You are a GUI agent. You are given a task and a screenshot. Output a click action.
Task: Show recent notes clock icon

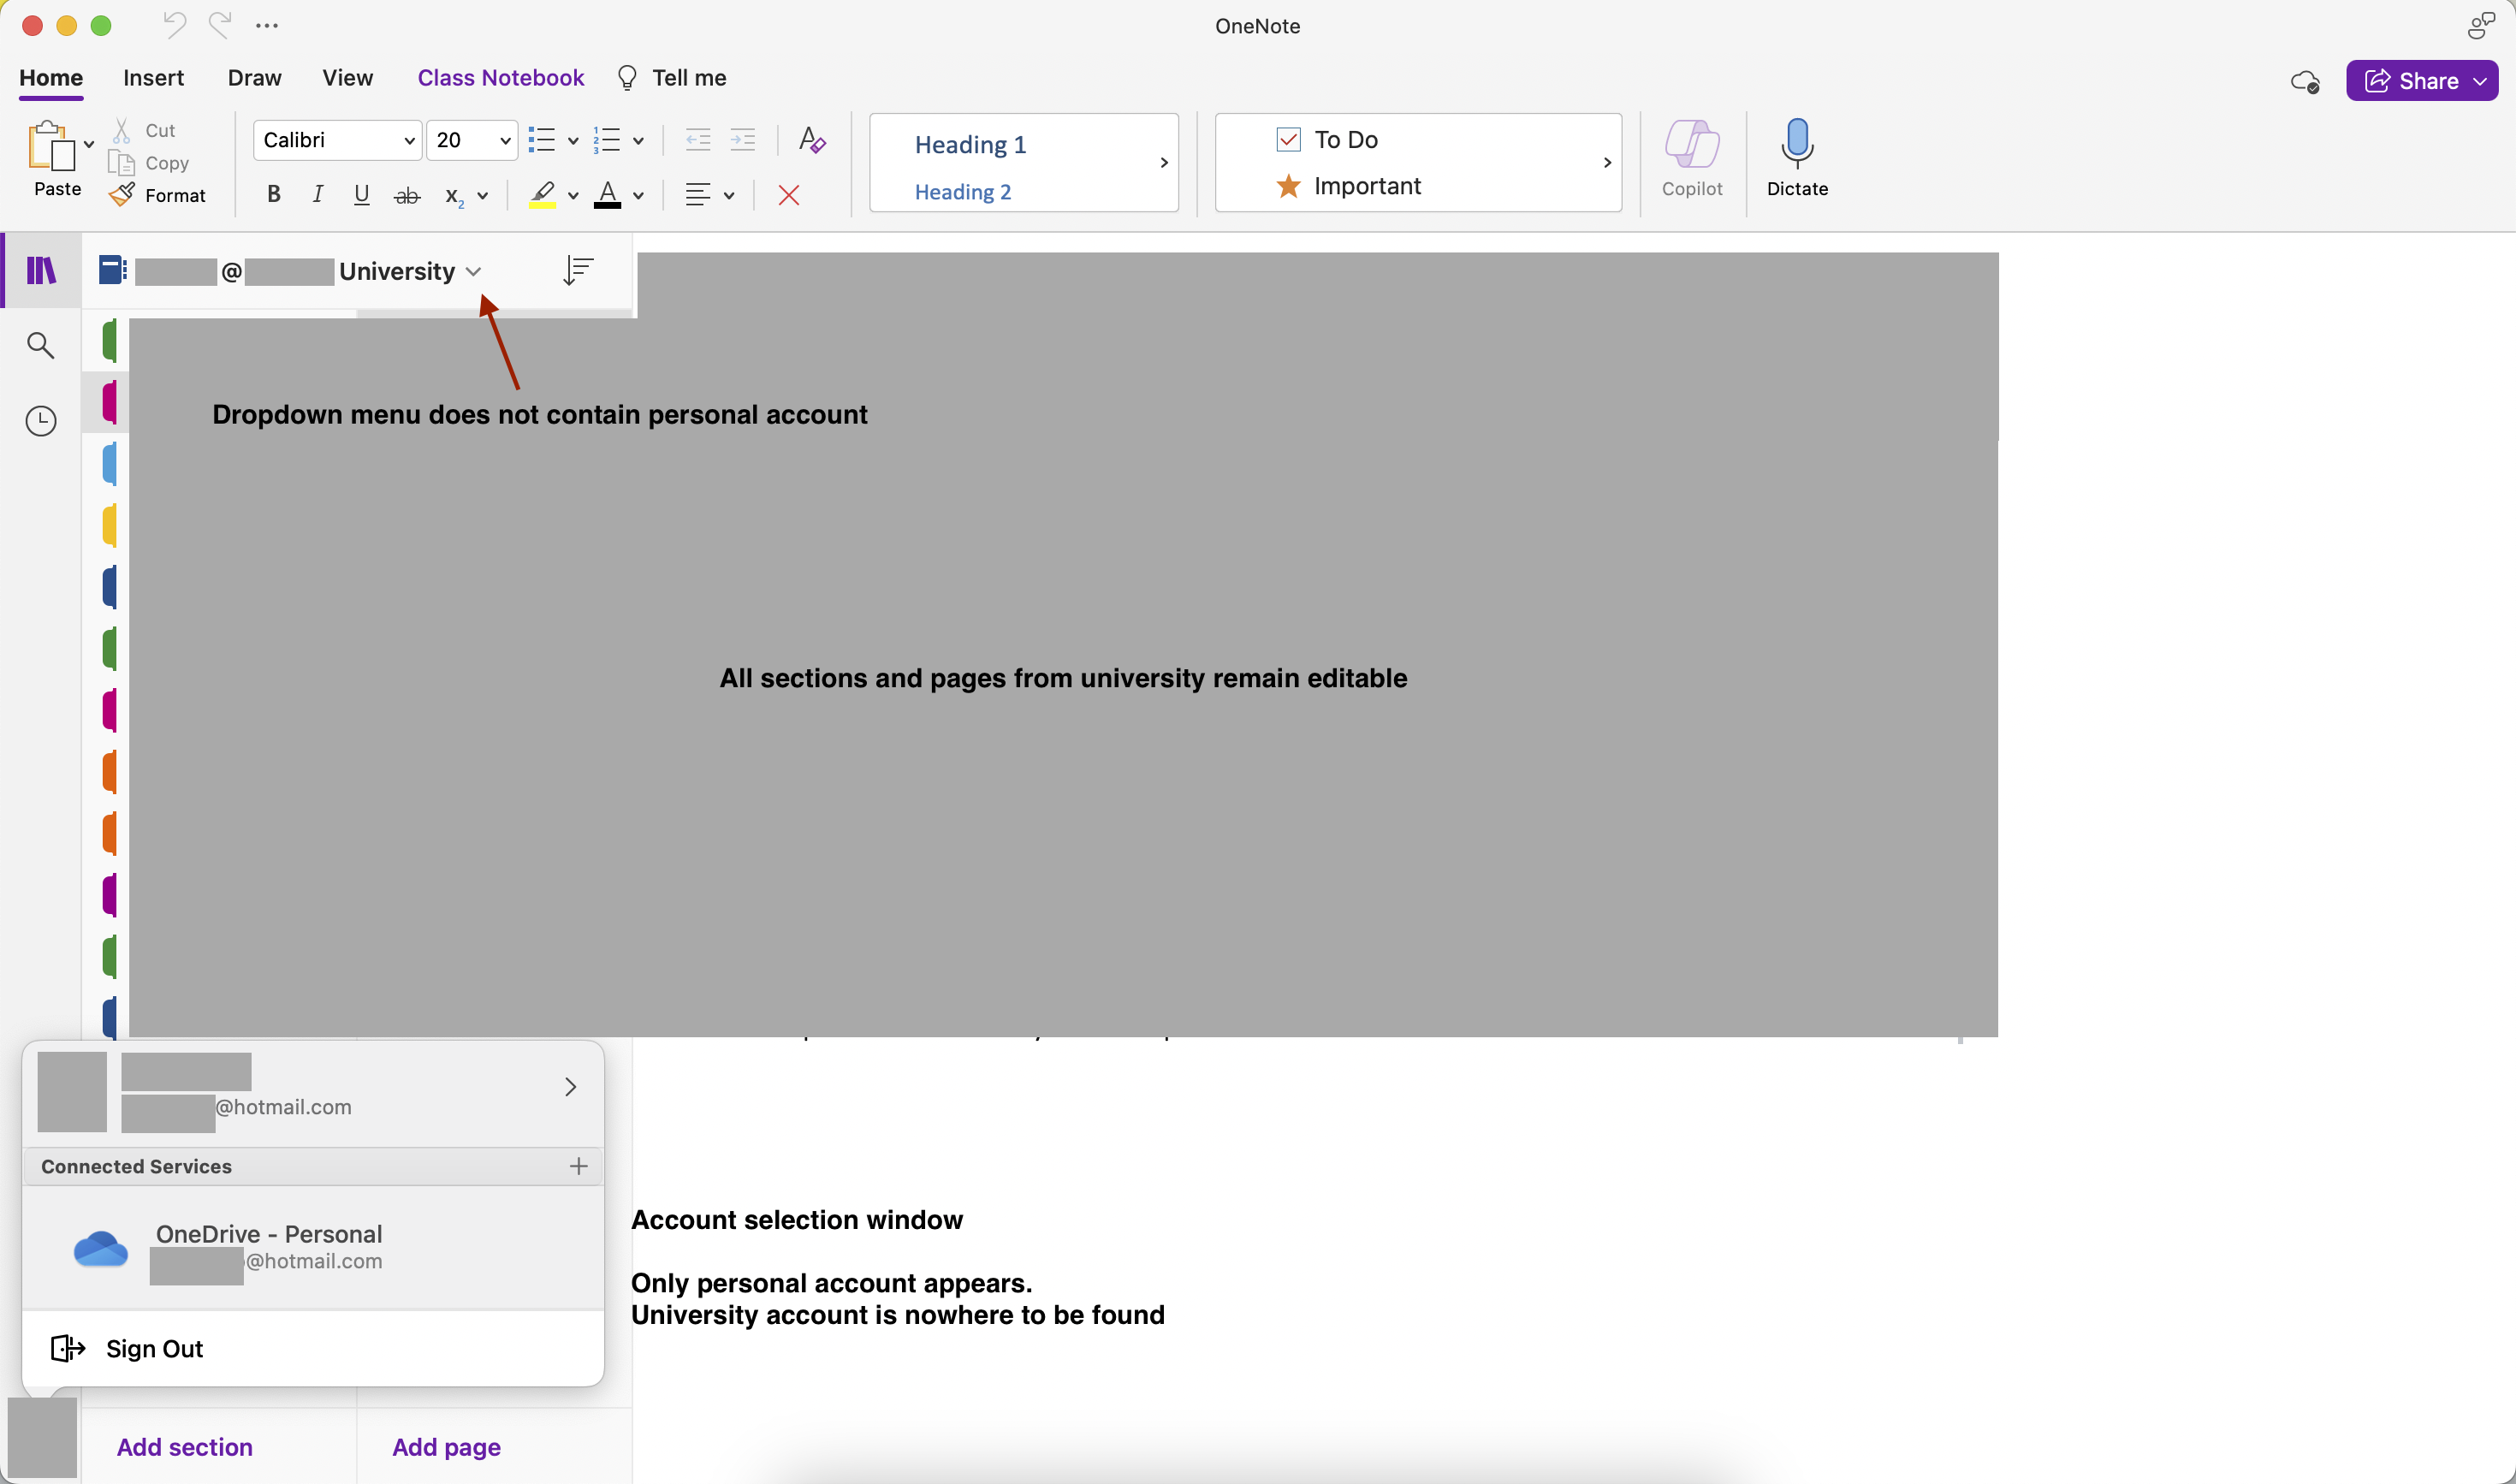click(x=41, y=421)
